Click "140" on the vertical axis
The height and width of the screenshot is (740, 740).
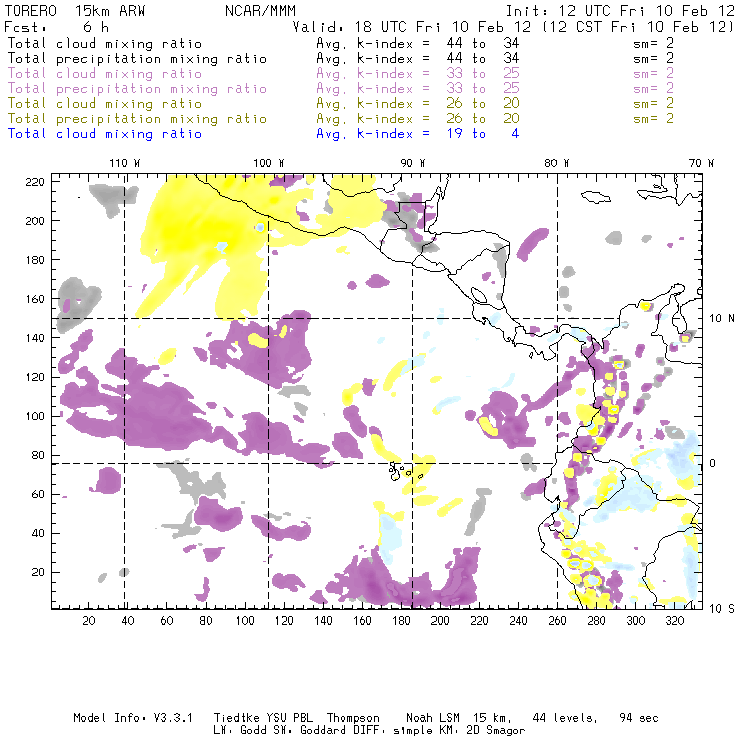pos(34,338)
